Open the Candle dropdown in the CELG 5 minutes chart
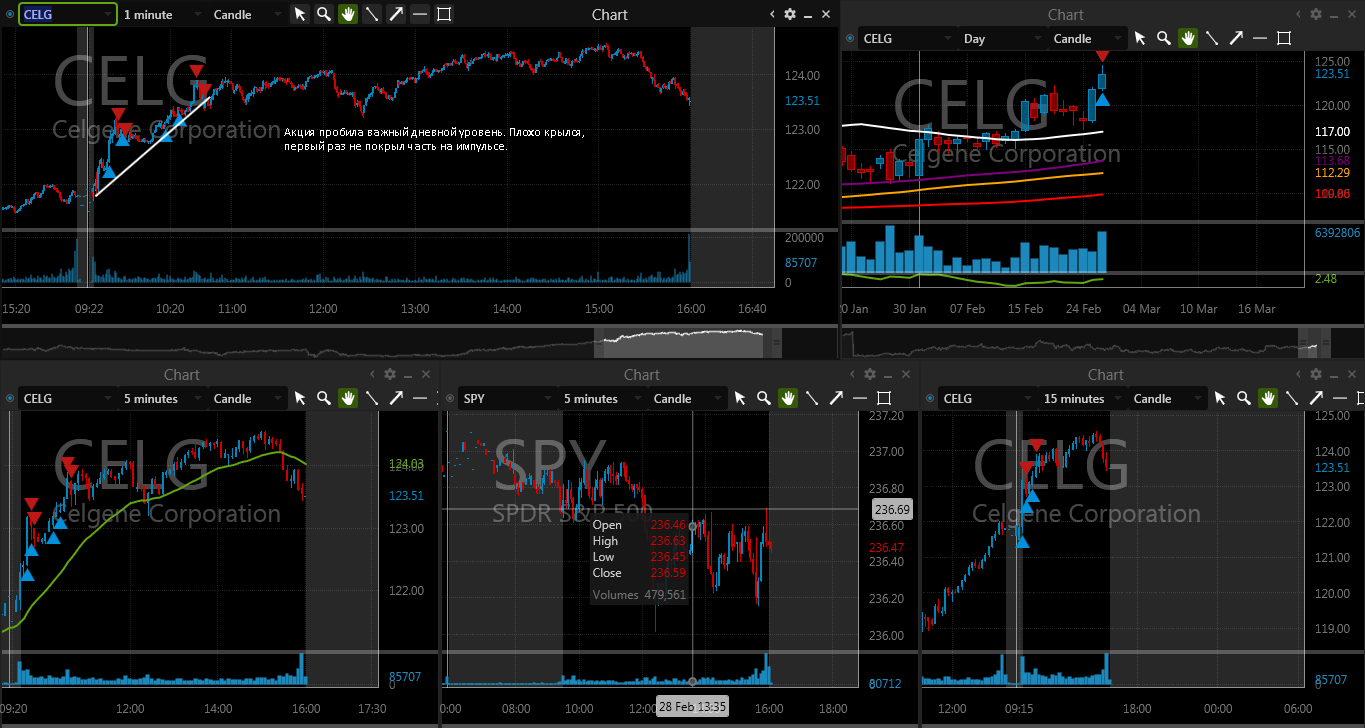The width and height of the screenshot is (1365, 728). pos(248,398)
